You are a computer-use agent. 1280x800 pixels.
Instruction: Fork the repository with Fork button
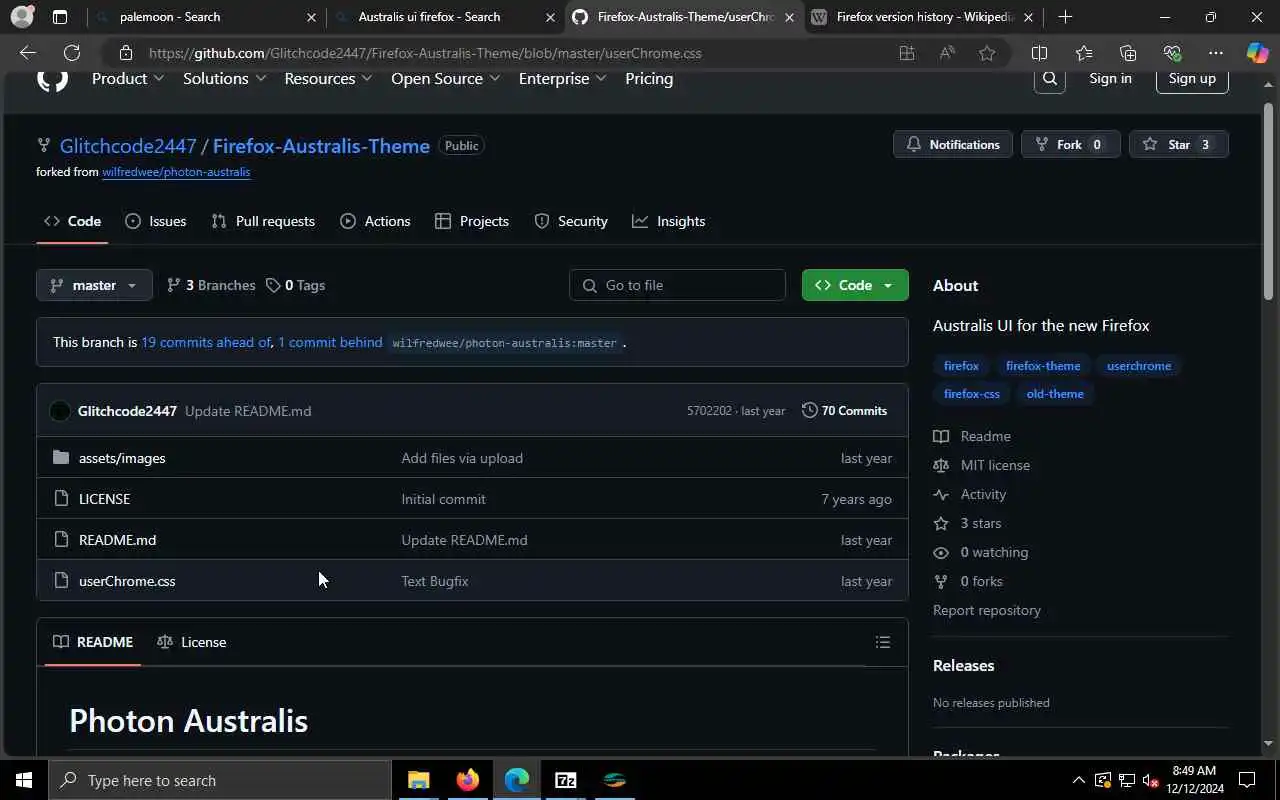(x=1070, y=144)
